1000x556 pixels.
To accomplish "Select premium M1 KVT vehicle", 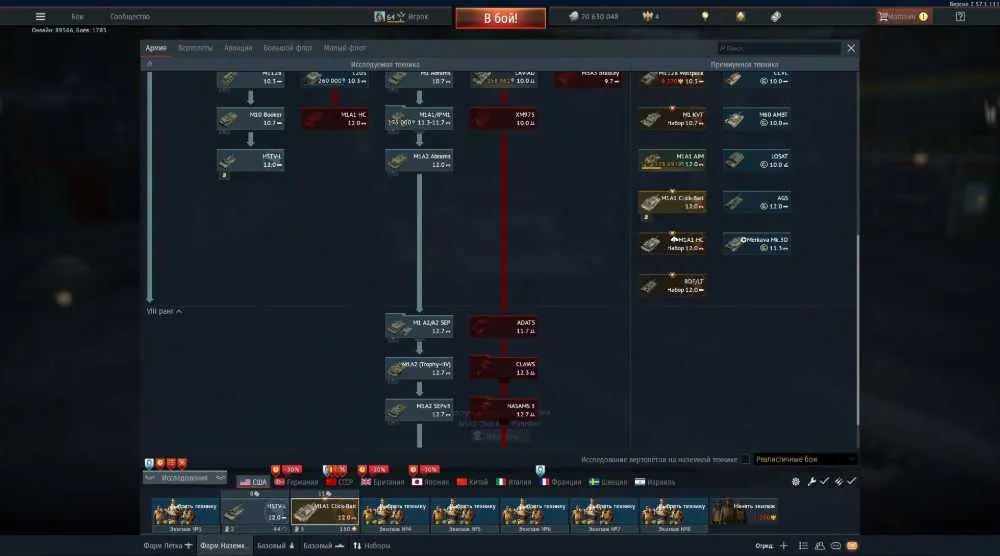I will coord(672,119).
